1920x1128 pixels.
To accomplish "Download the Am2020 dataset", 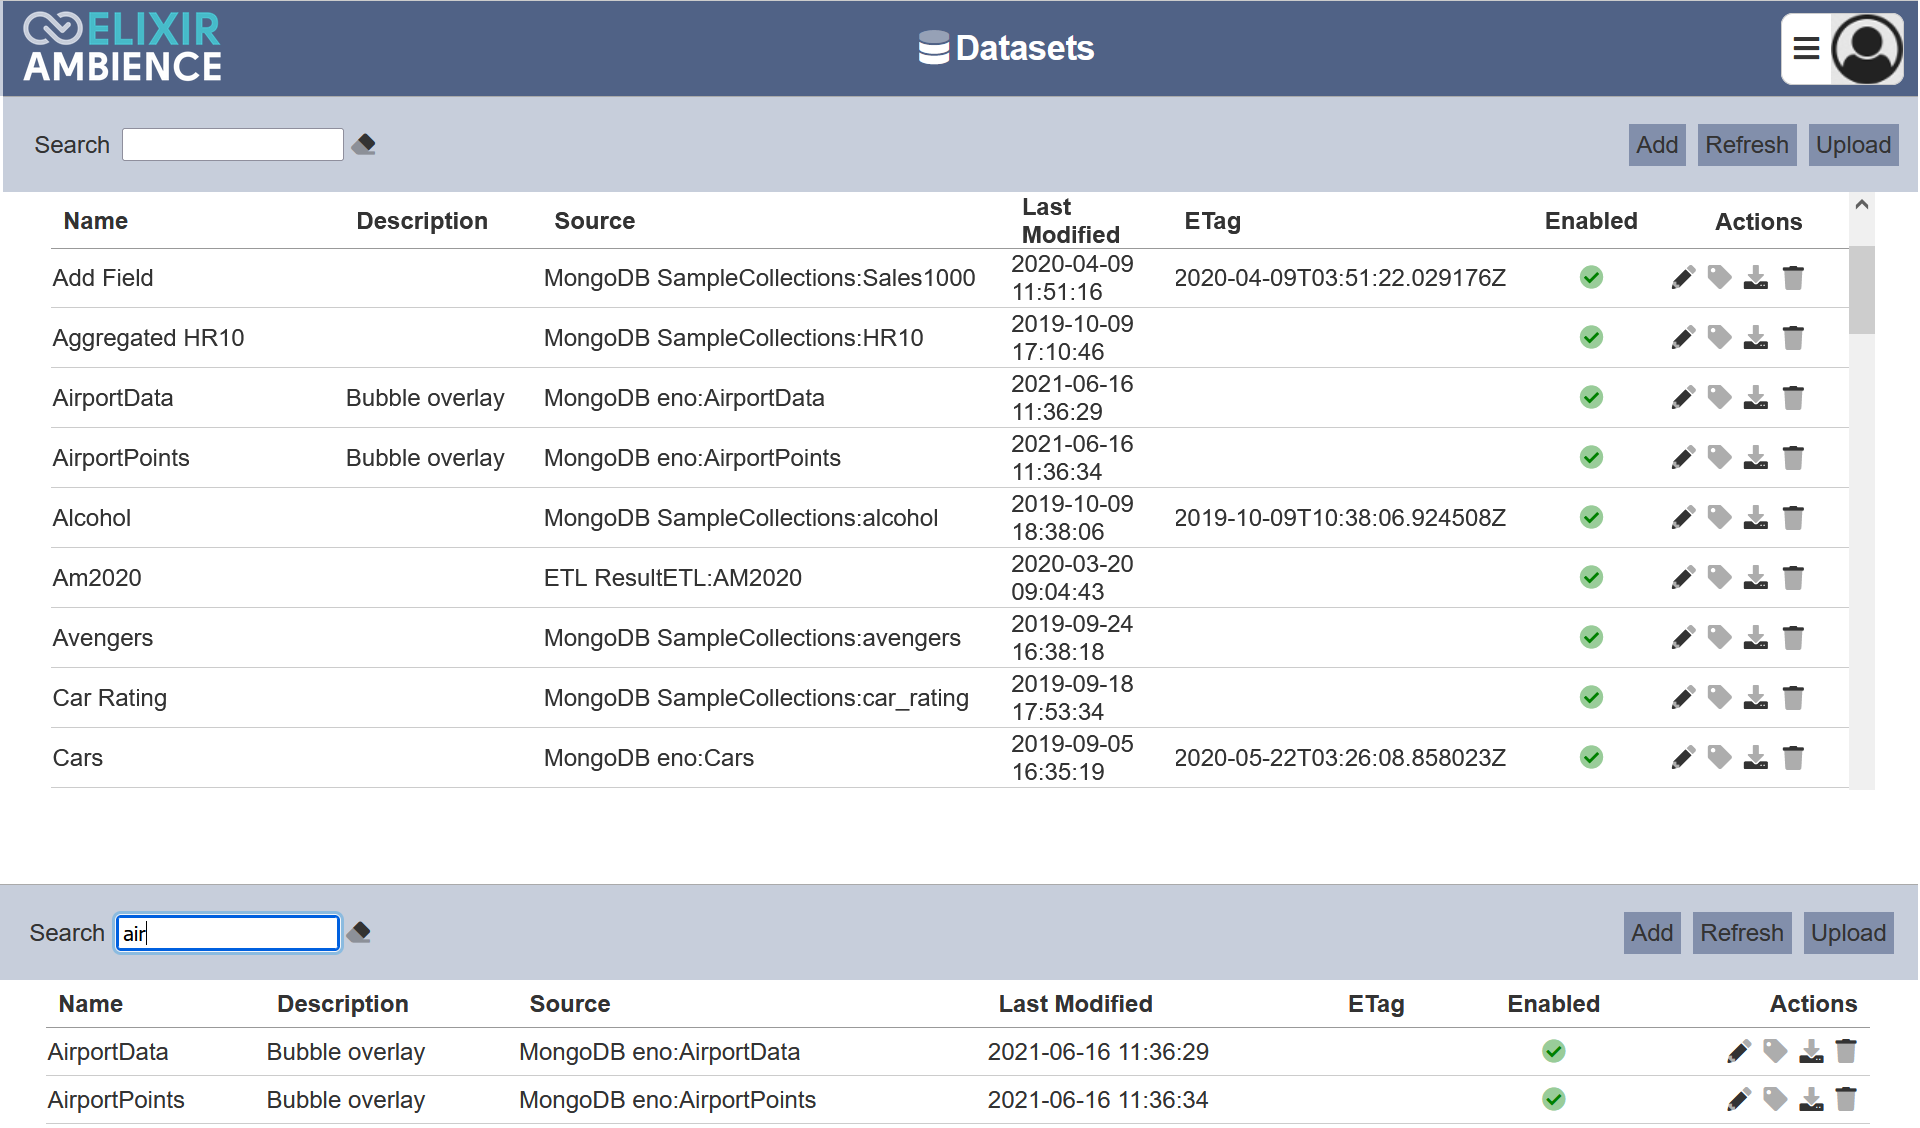I will coord(1756,578).
